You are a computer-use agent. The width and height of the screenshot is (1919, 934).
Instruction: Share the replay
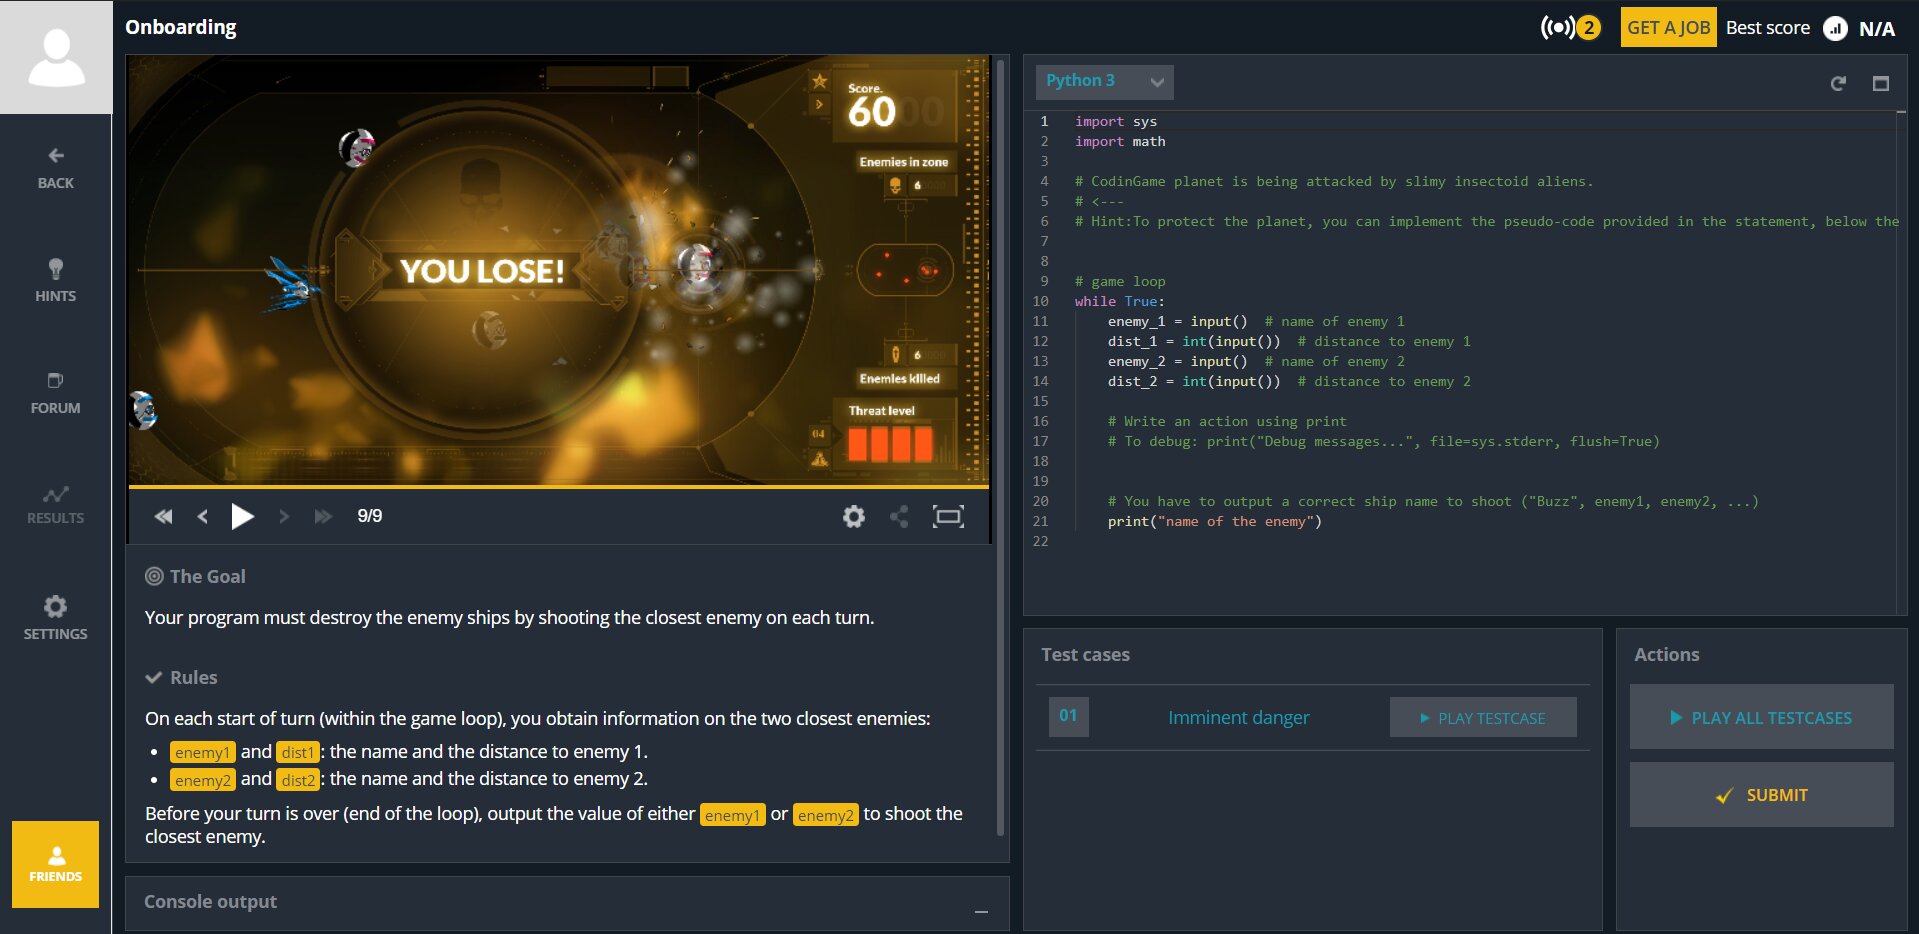(x=900, y=516)
